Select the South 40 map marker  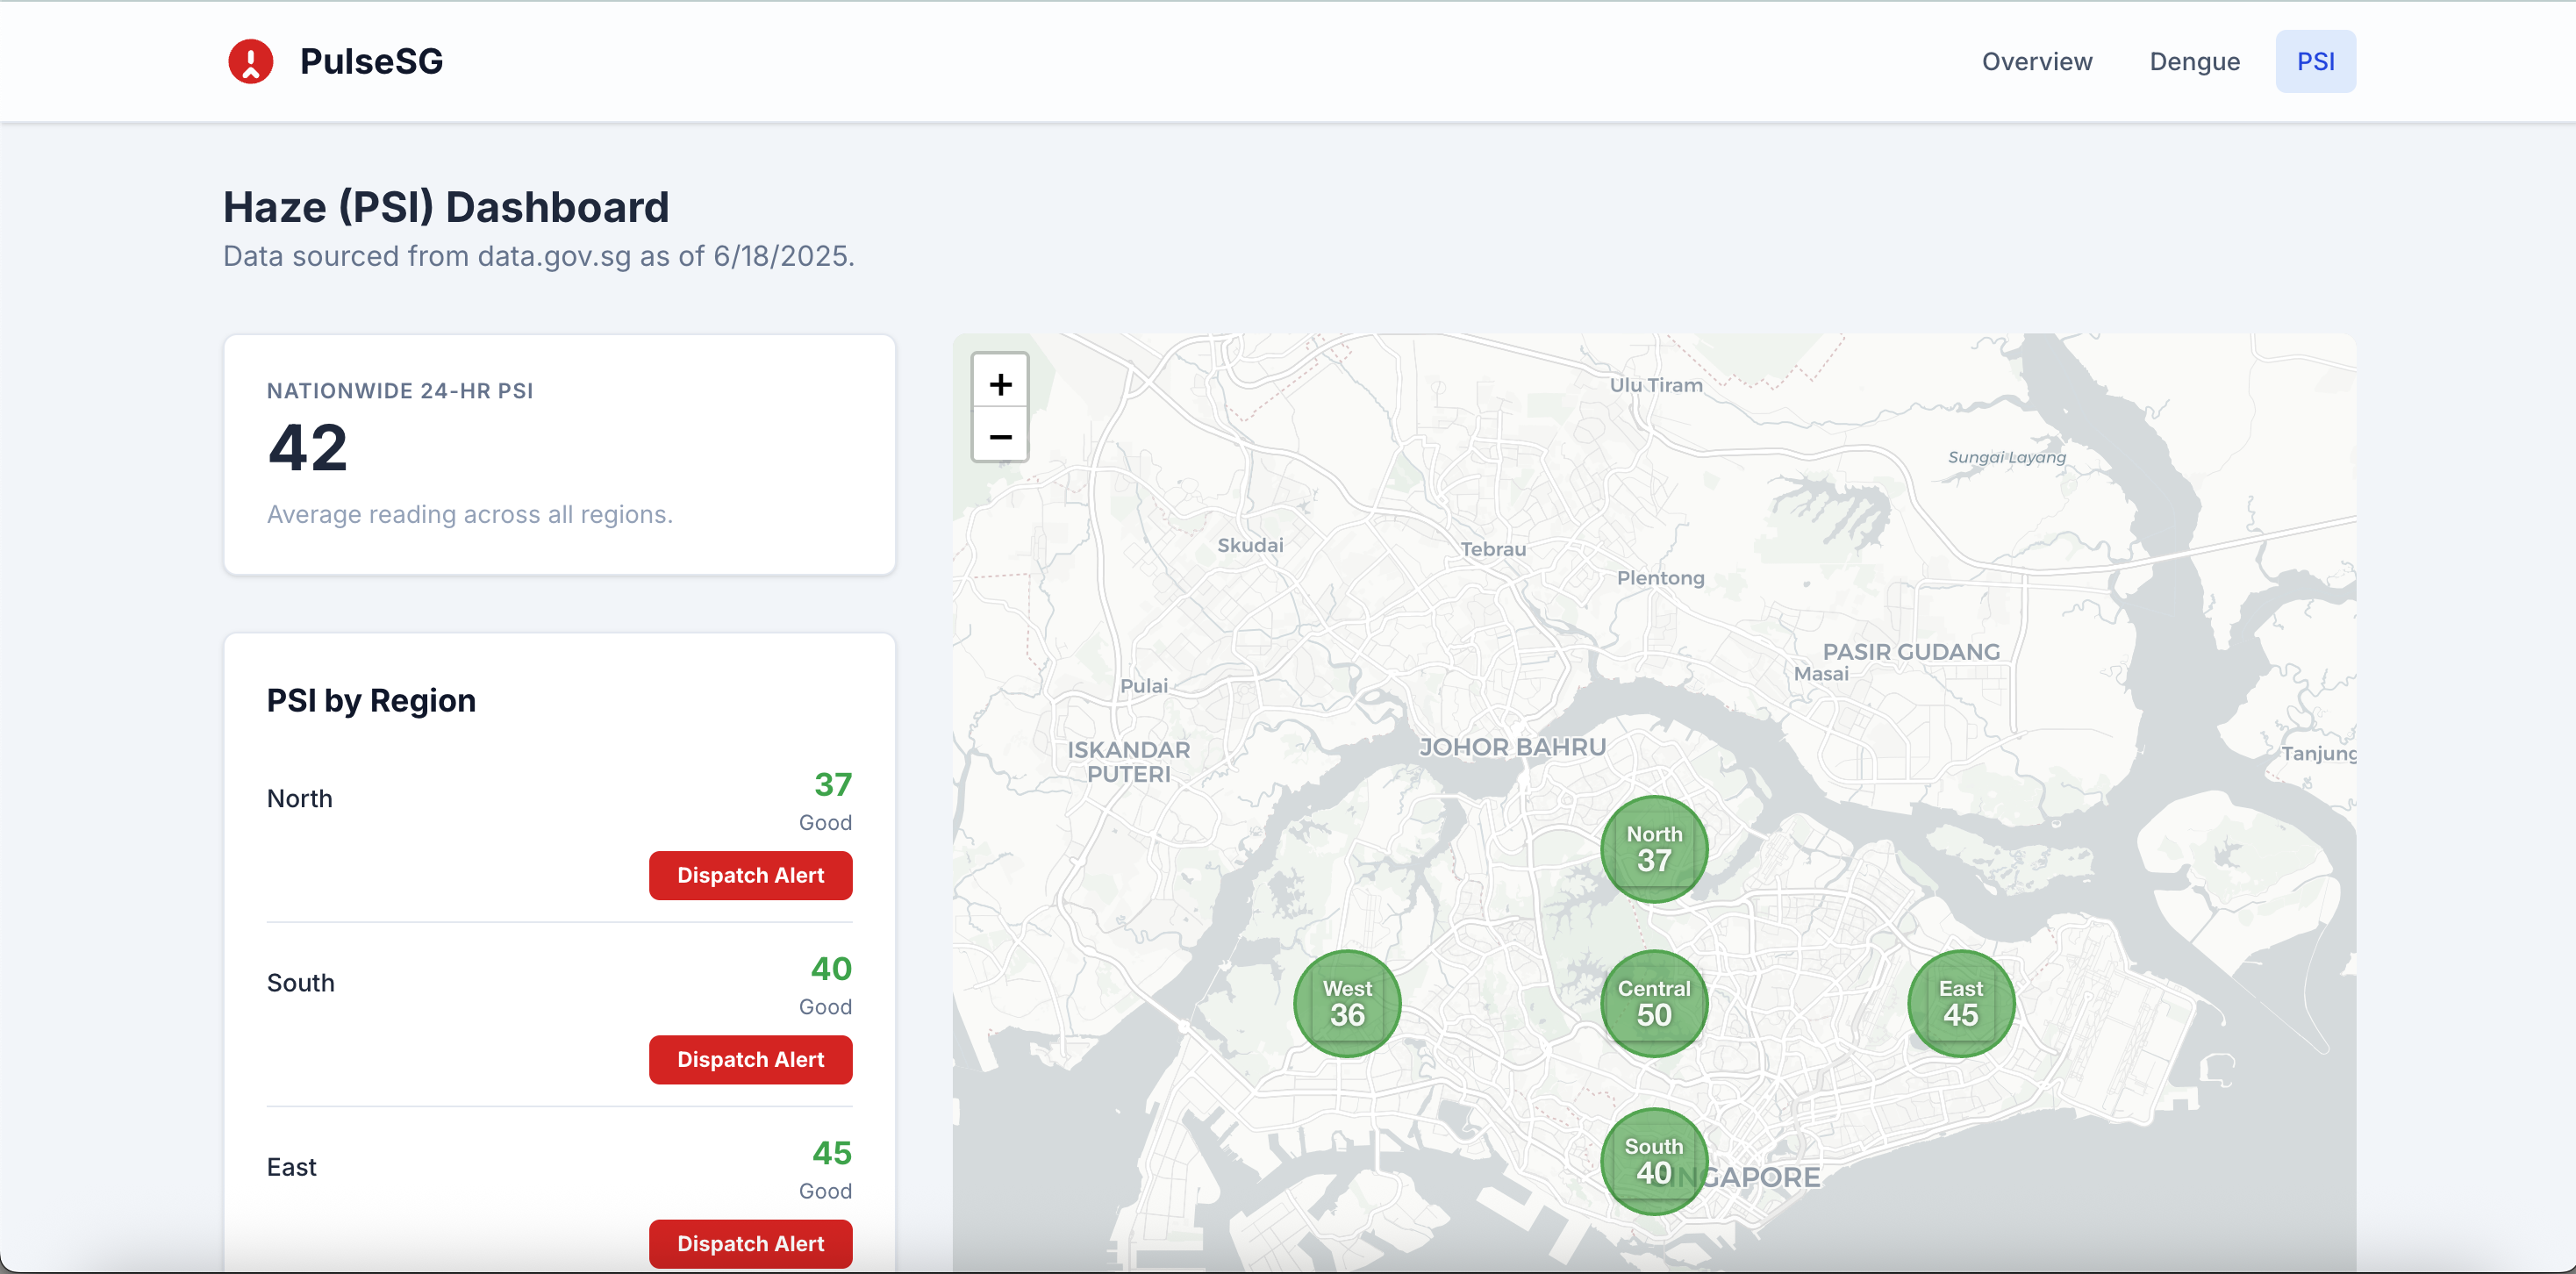coord(1654,1161)
